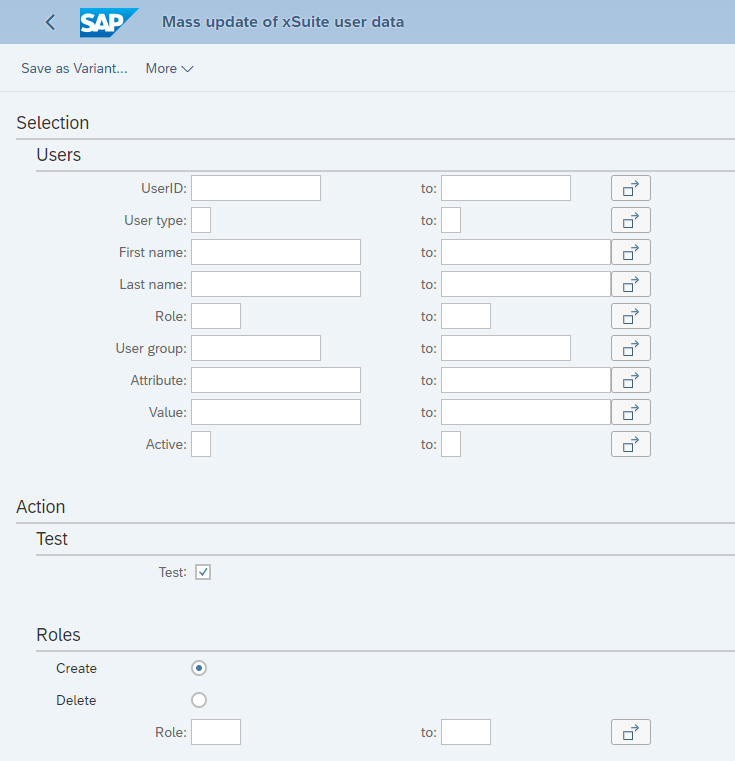Open multiple selection for Value row
The image size is (735, 761).
pos(630,412)
